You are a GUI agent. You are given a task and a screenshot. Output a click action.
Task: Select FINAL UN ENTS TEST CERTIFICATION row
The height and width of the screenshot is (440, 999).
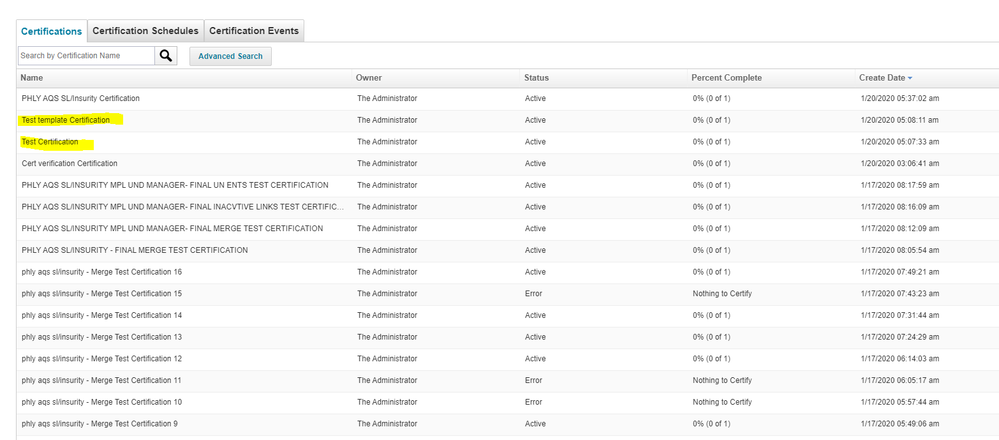pyautogui.click(x=175, y=185)
